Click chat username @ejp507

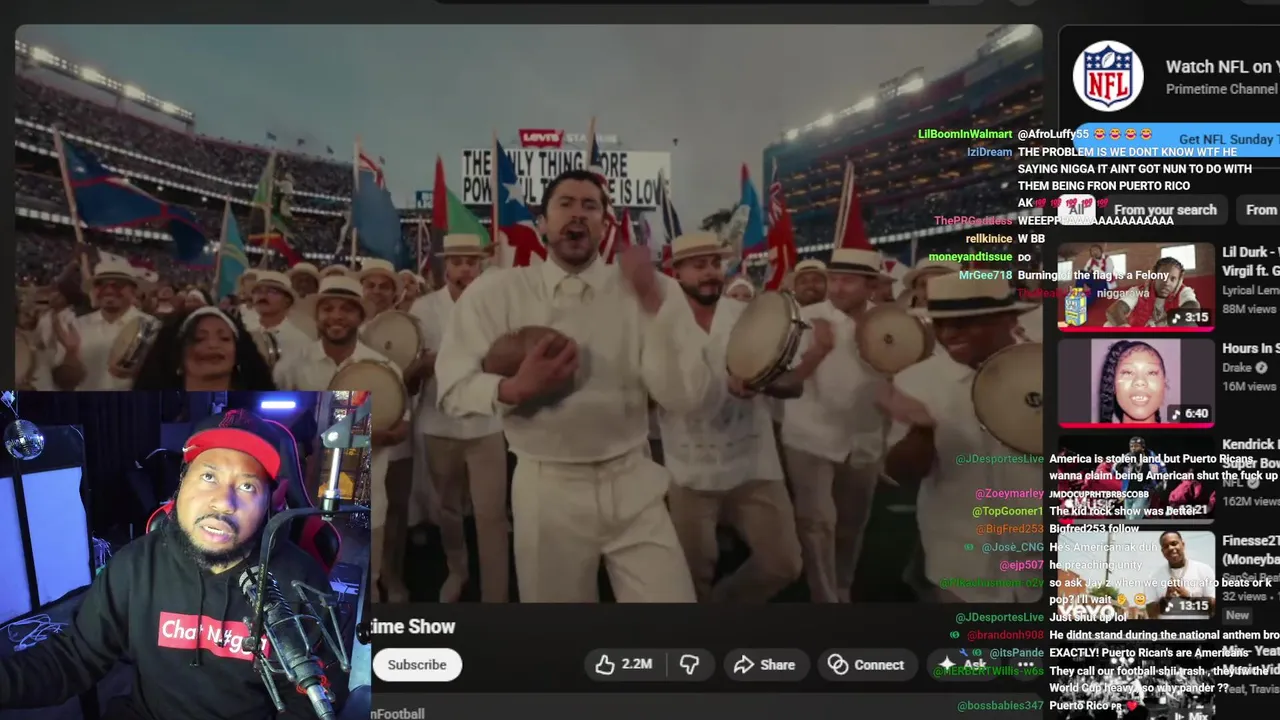[1020, 565]
